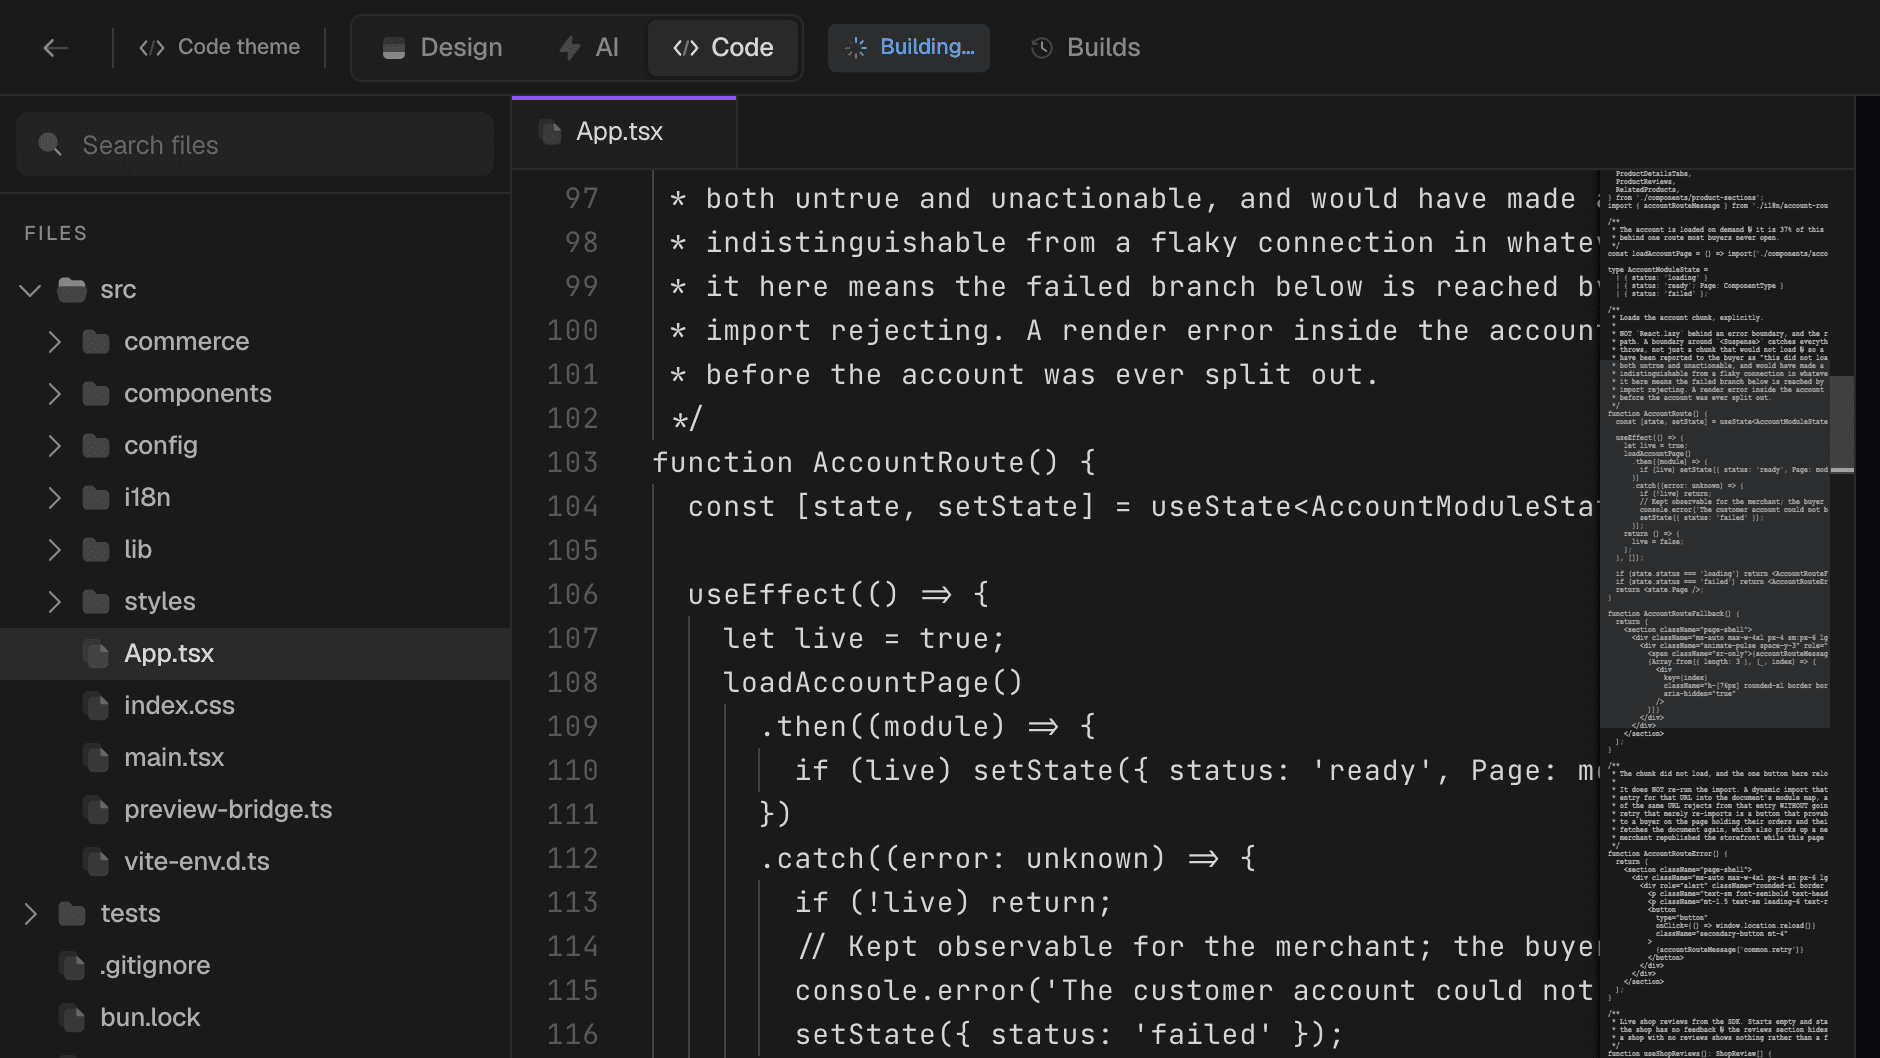Screen dimensions: 1880x1058
Task: Click the styles folder icon
Action: 96,602
